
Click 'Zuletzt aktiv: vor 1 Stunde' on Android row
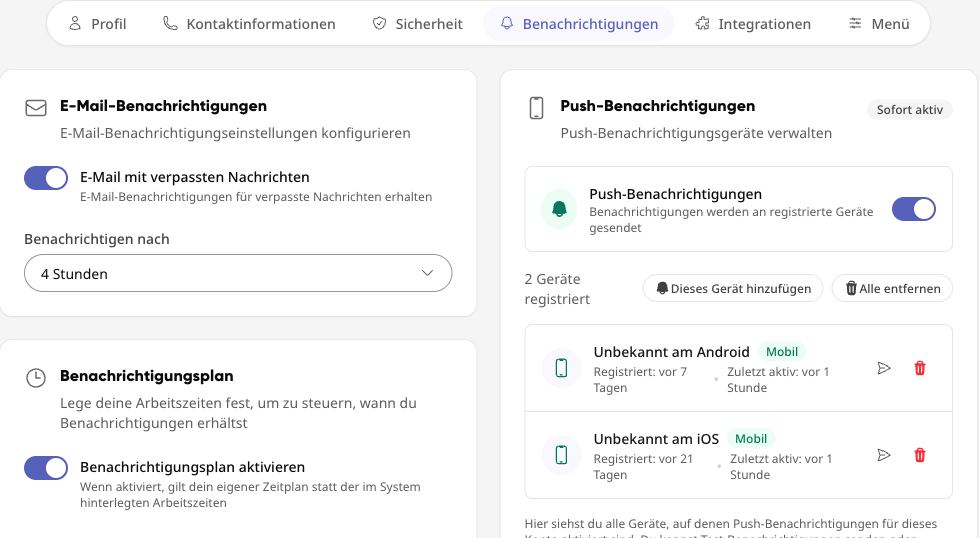(x=778, y=380)
